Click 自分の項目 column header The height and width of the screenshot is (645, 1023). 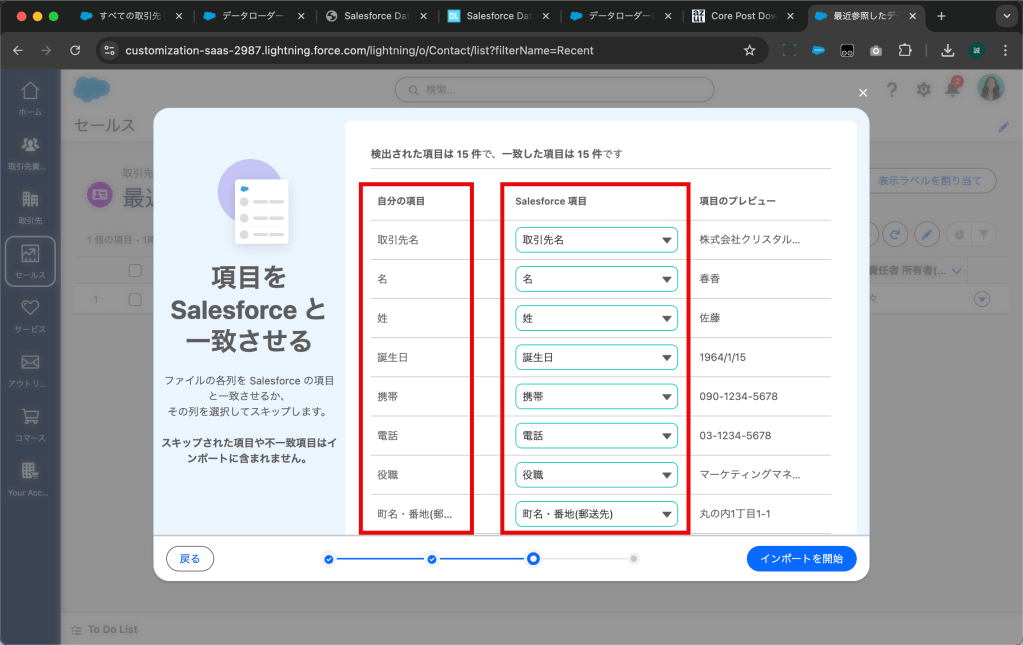[401, 201]
